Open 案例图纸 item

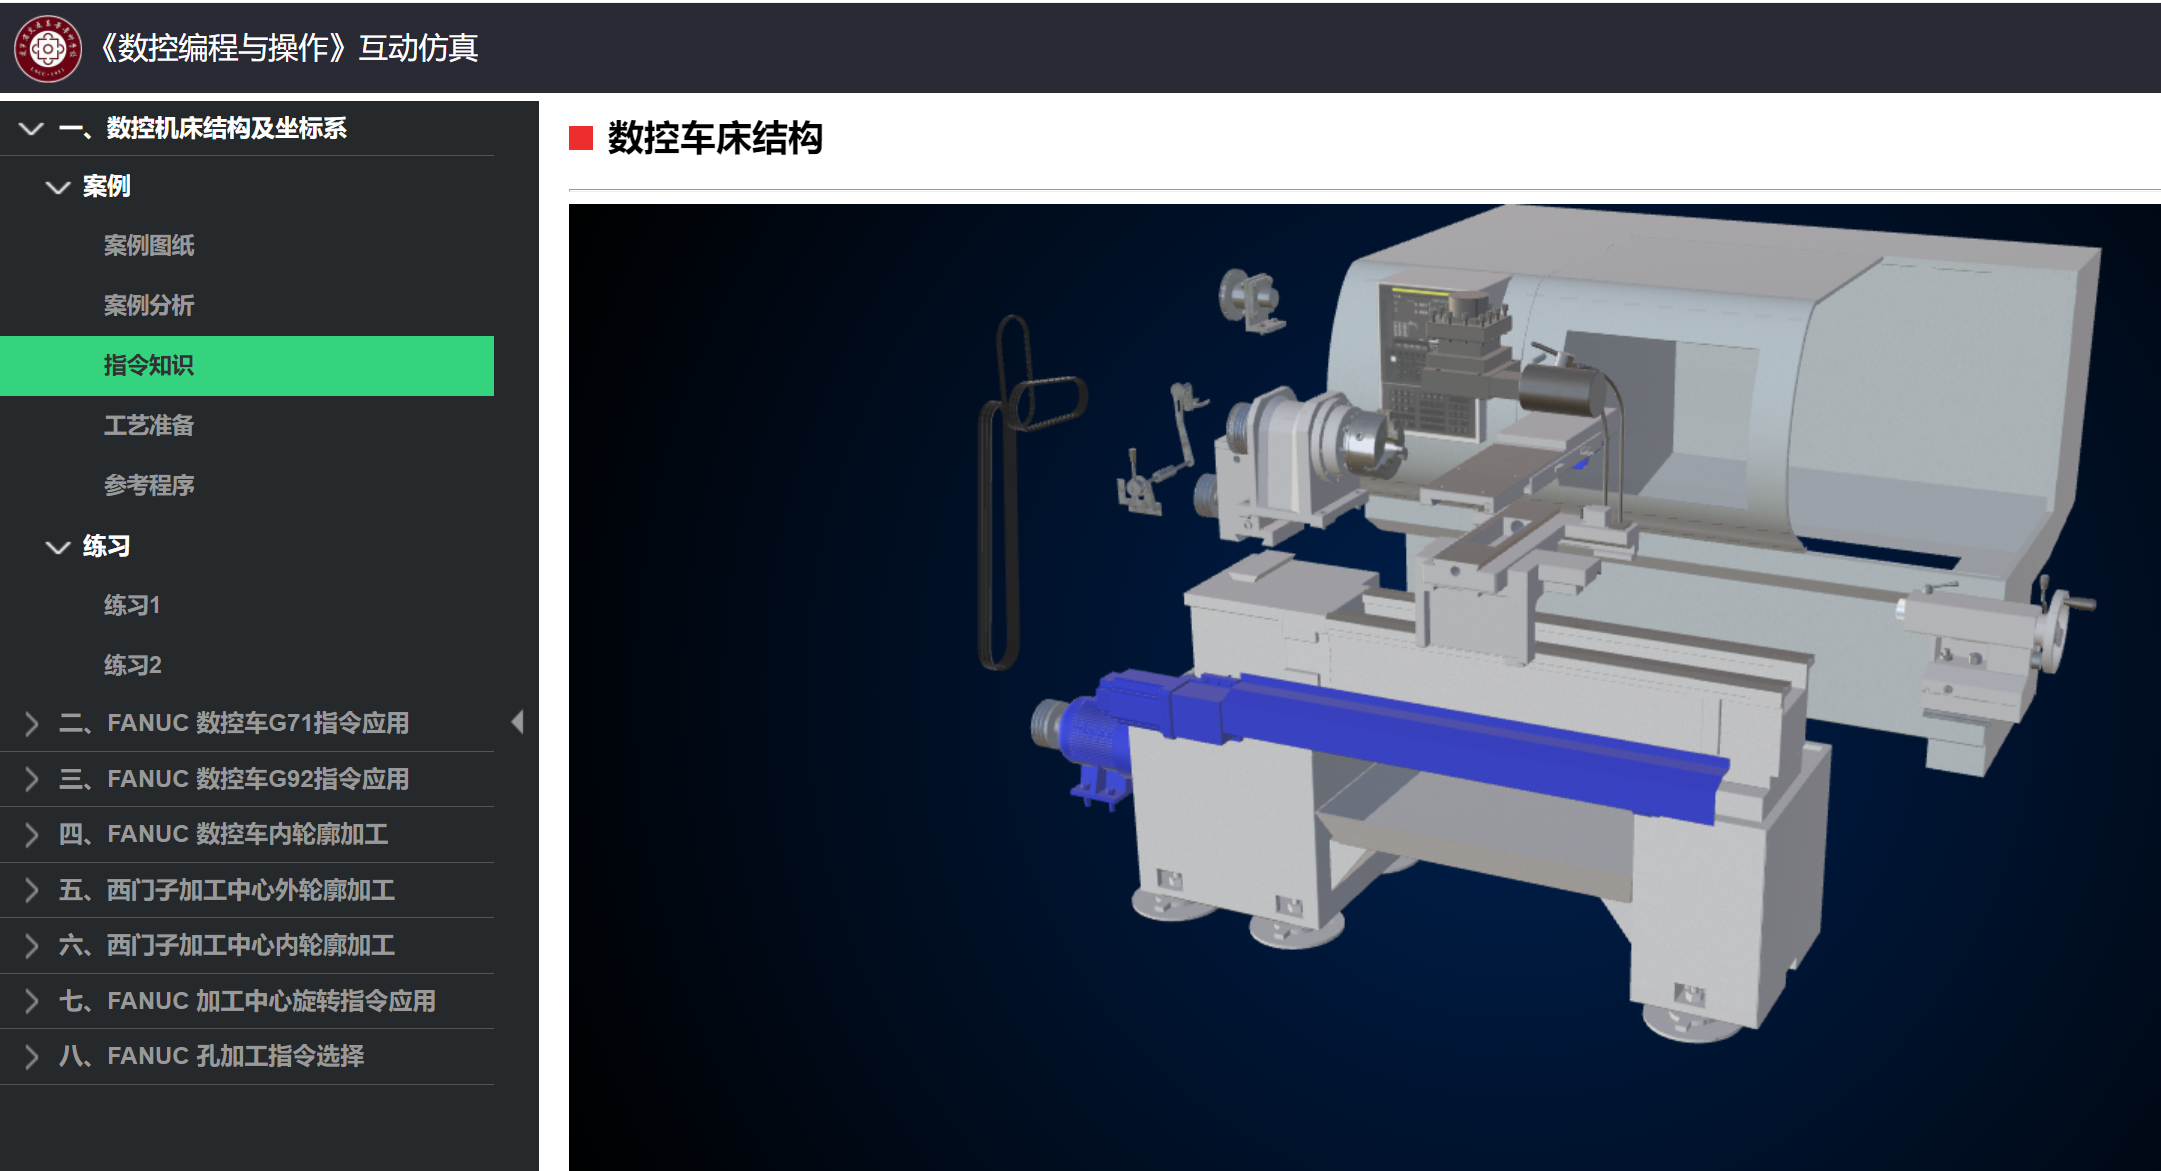pyautogui.click(x=149, y=246)
